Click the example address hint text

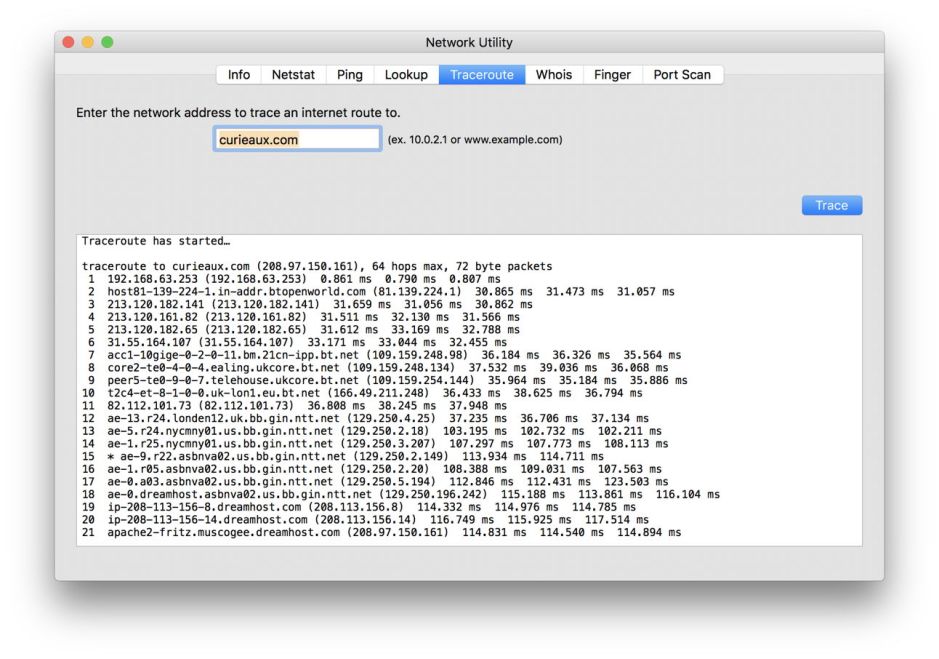(474, 140)
